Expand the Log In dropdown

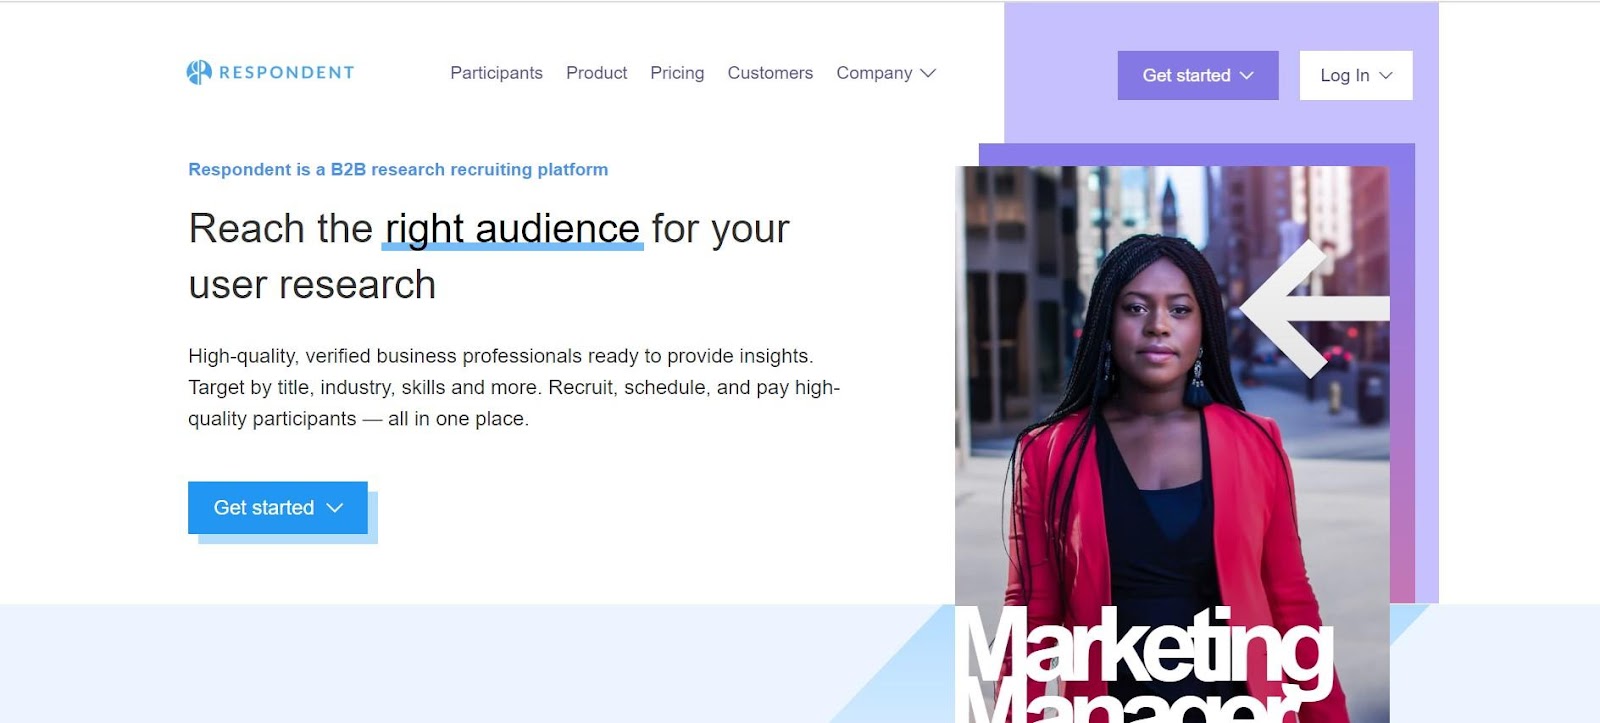click(x=1356, y=75)
